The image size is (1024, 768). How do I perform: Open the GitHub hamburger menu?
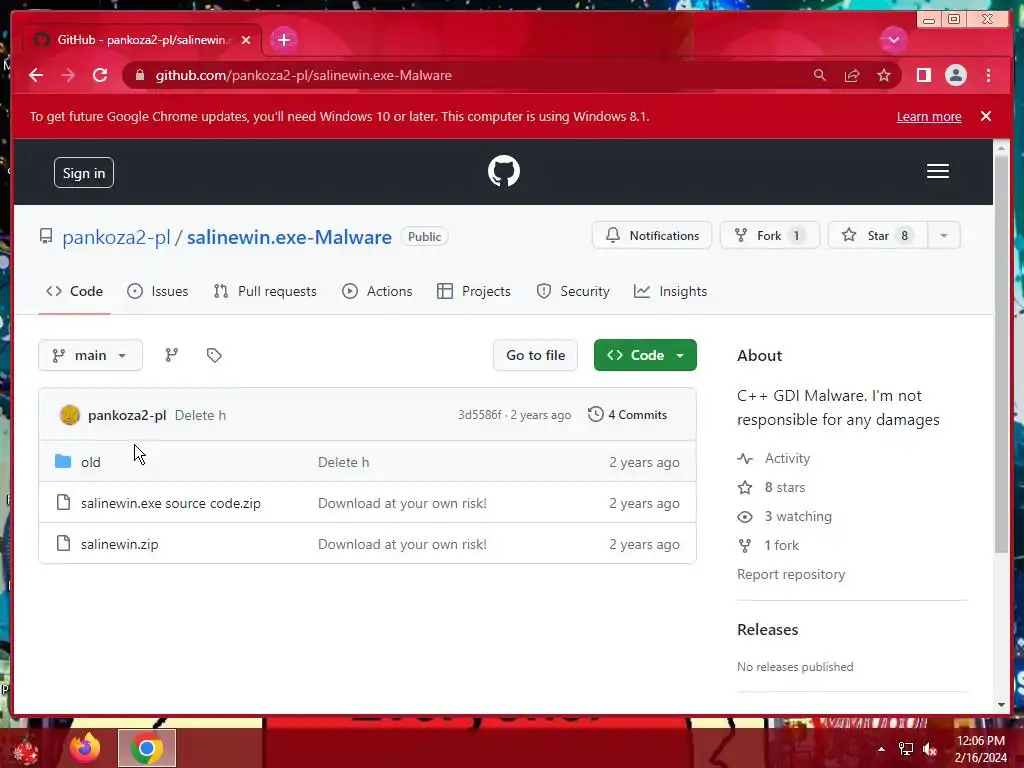[937, 171]
